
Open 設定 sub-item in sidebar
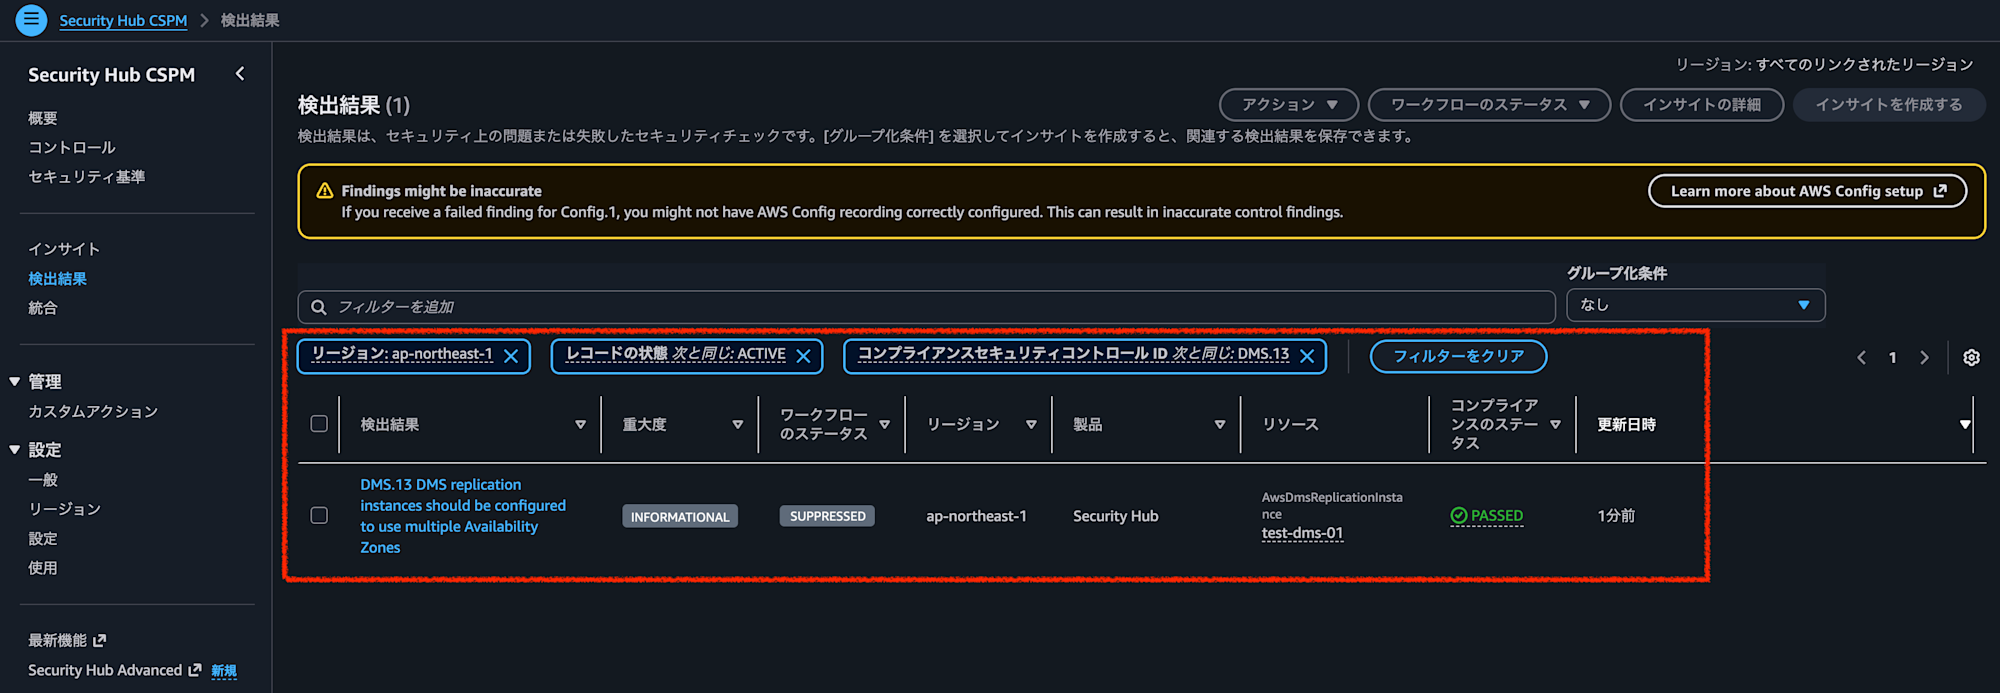(43, 538)
